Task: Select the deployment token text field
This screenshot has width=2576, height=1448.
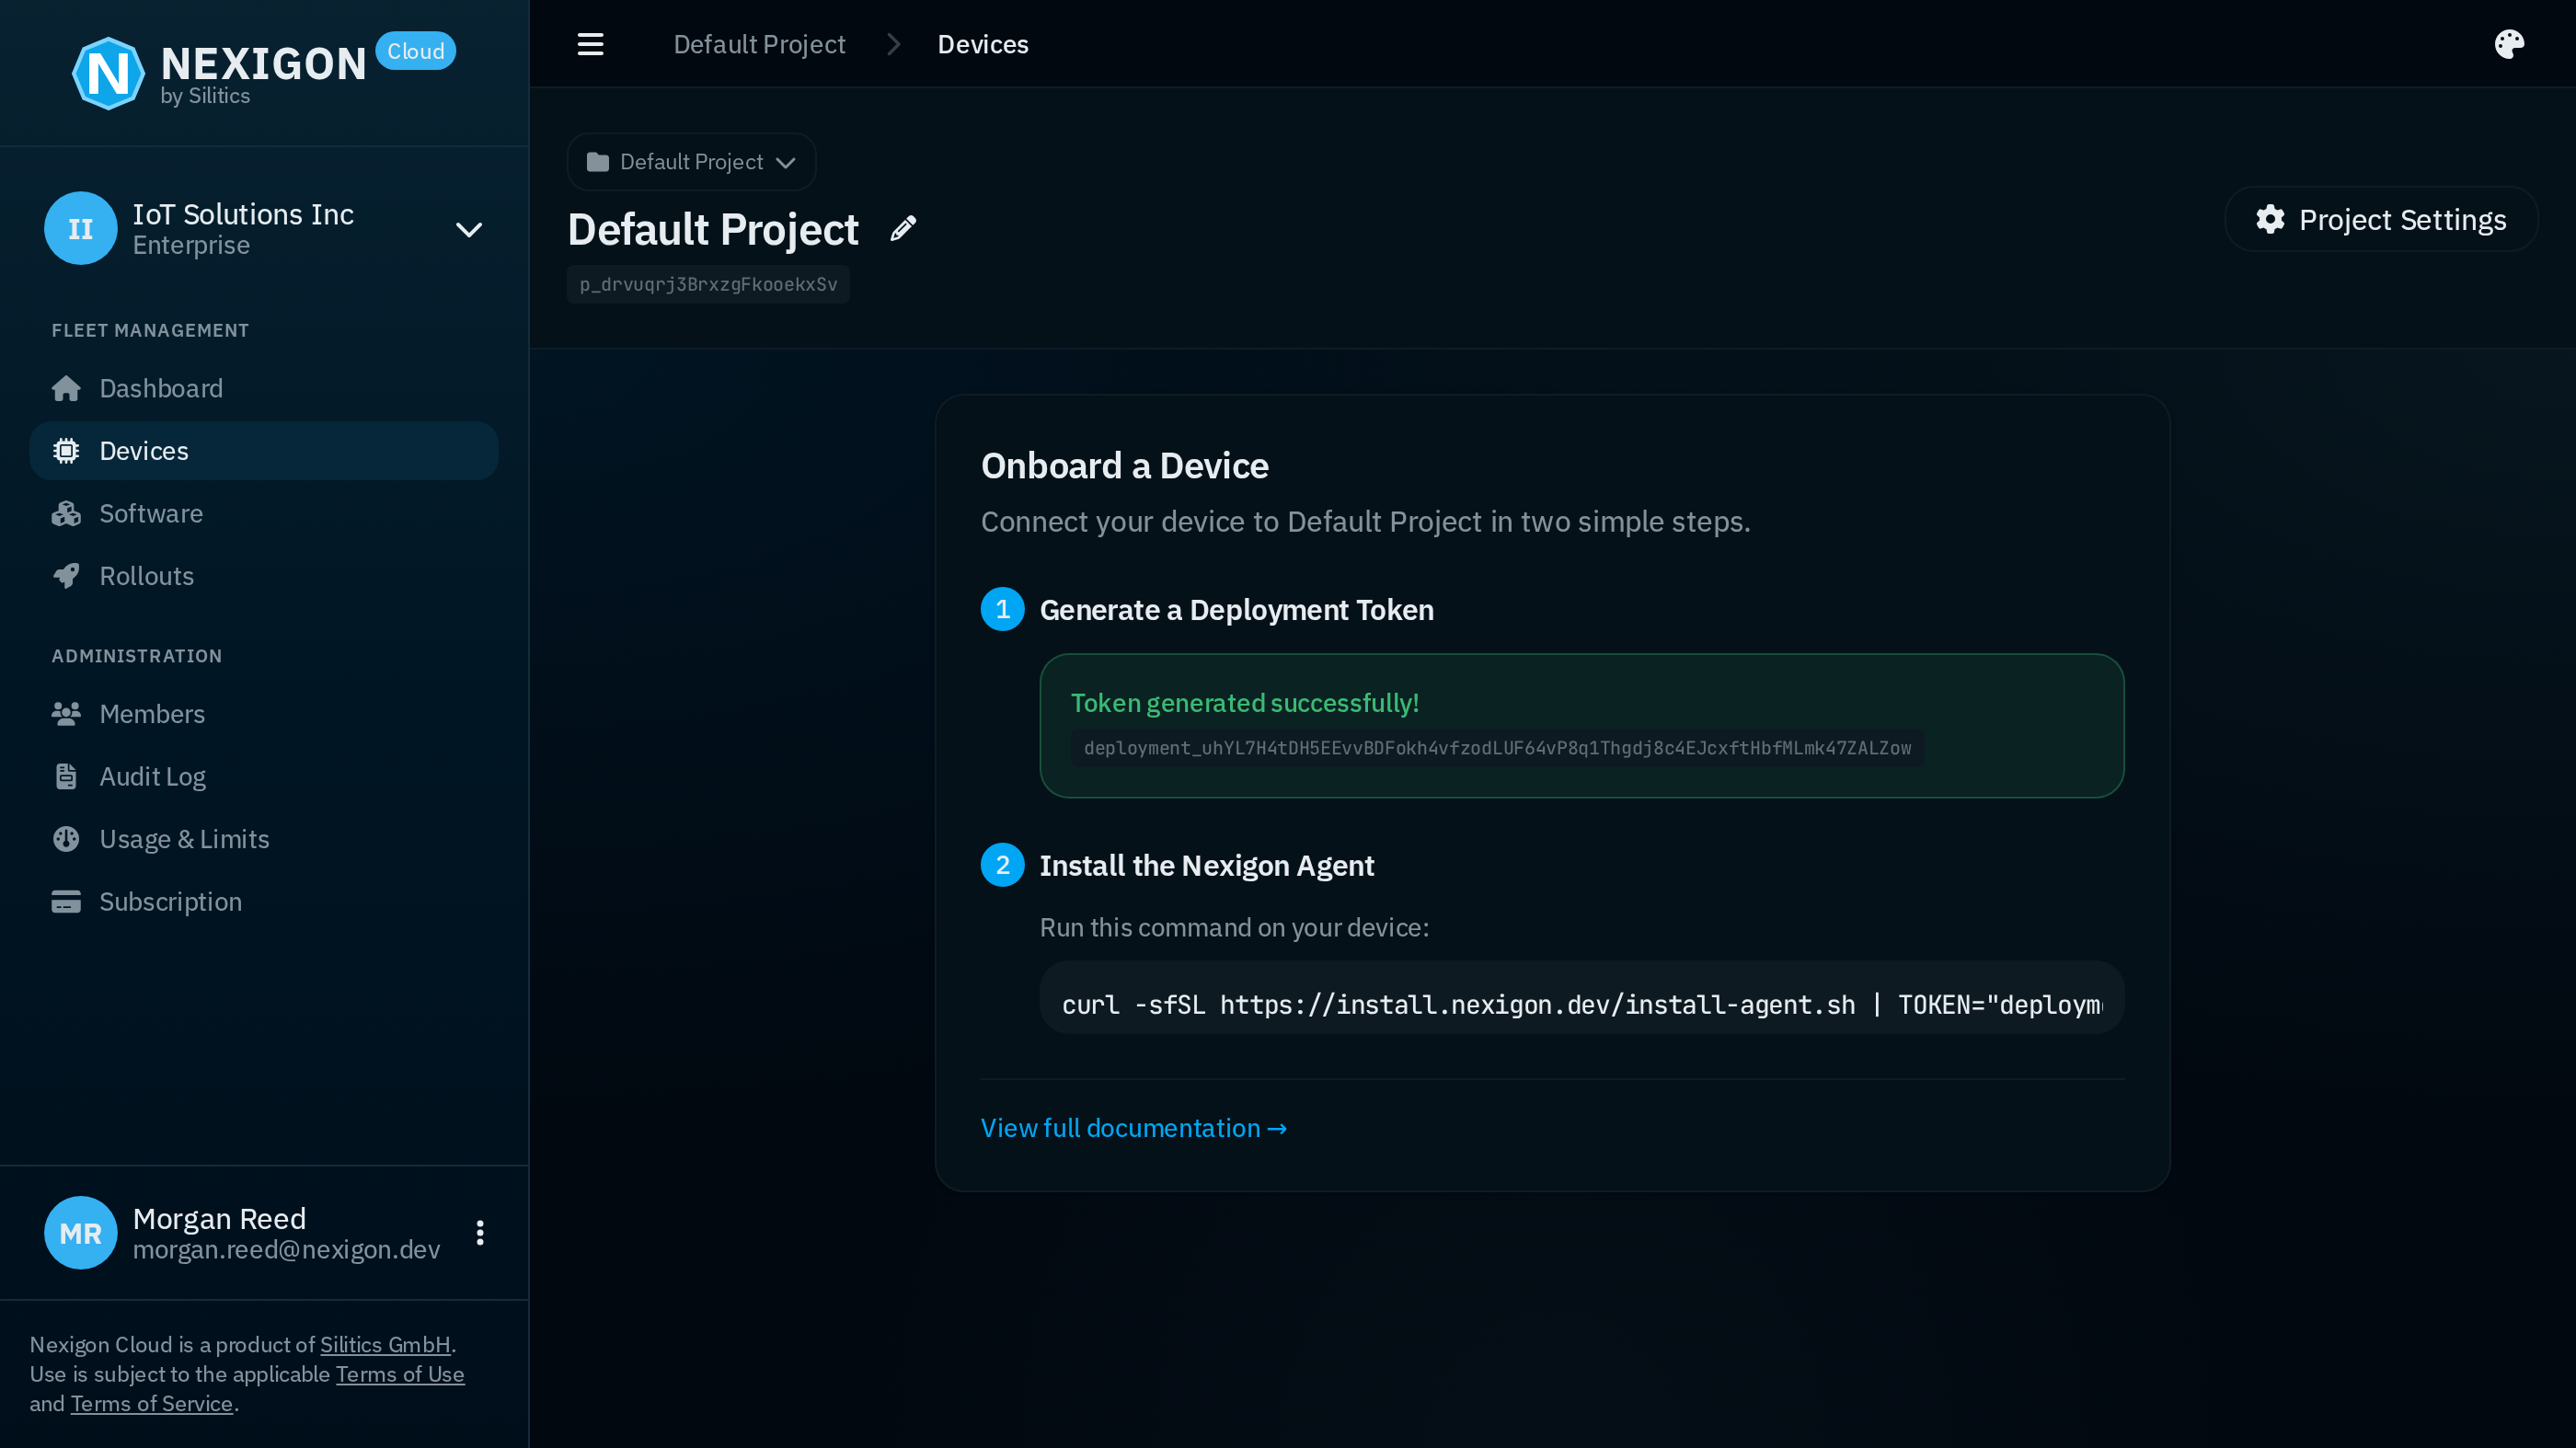Action: click(x=1497, y=747)
